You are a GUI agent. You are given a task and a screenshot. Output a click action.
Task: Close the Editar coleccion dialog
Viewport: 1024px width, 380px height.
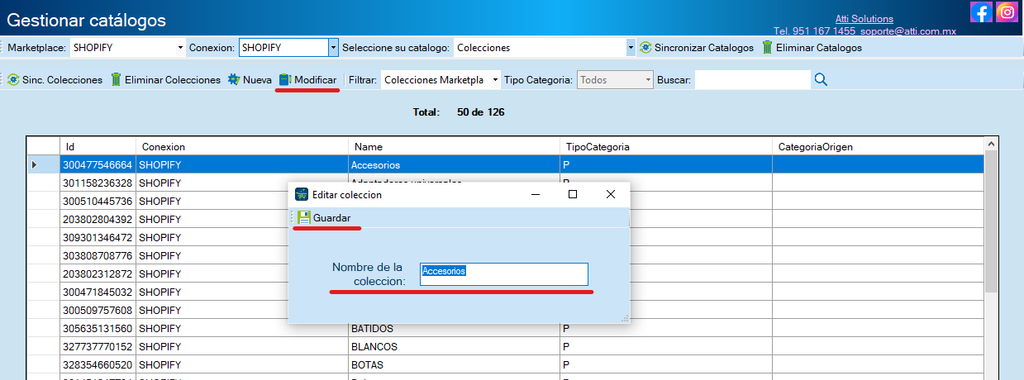click(x=611, y=194)
